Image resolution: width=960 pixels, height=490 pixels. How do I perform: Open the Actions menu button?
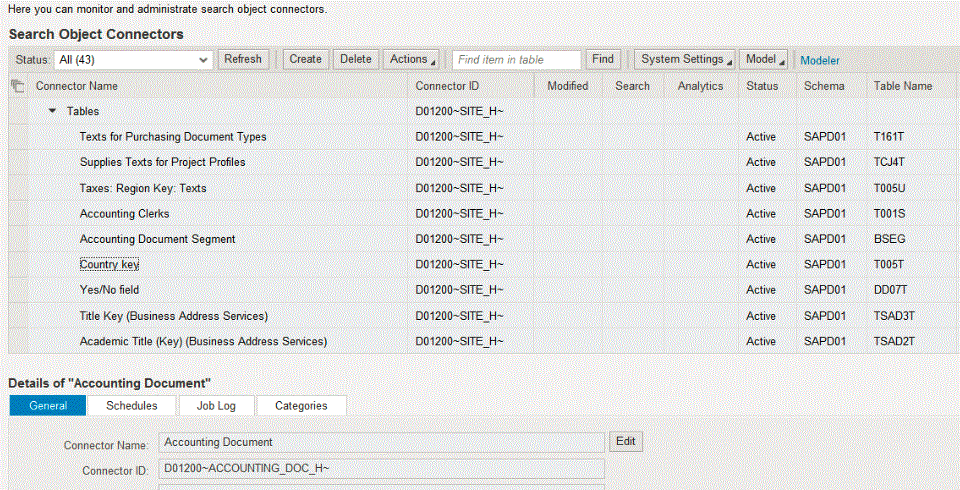411,59
